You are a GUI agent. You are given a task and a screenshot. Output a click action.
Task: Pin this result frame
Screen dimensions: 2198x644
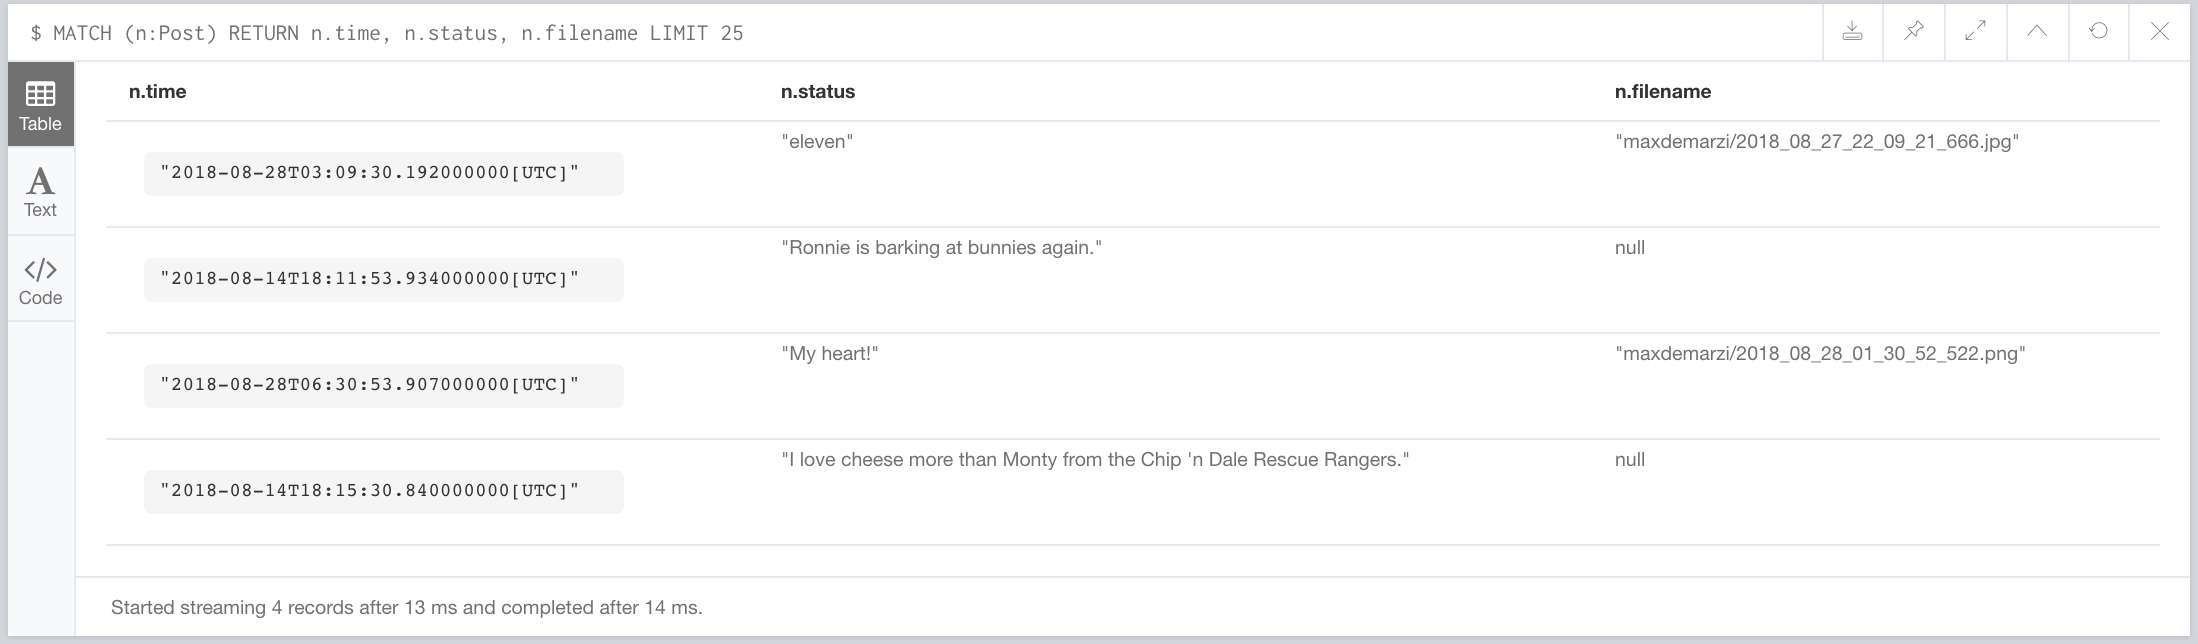coord(1913,32)
